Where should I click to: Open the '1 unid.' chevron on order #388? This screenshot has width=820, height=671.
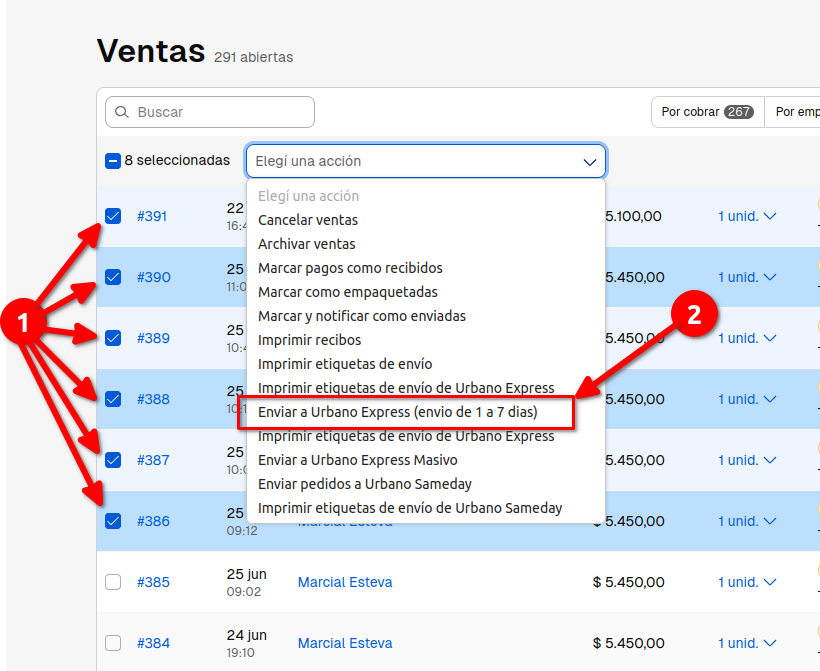(769, 399)
